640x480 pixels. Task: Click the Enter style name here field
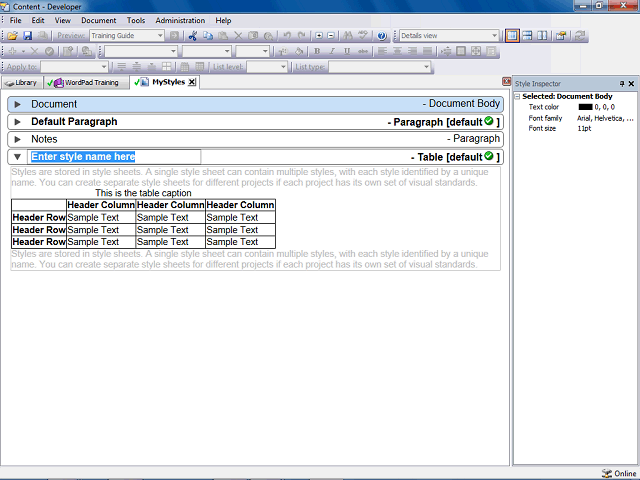point(114,157)
